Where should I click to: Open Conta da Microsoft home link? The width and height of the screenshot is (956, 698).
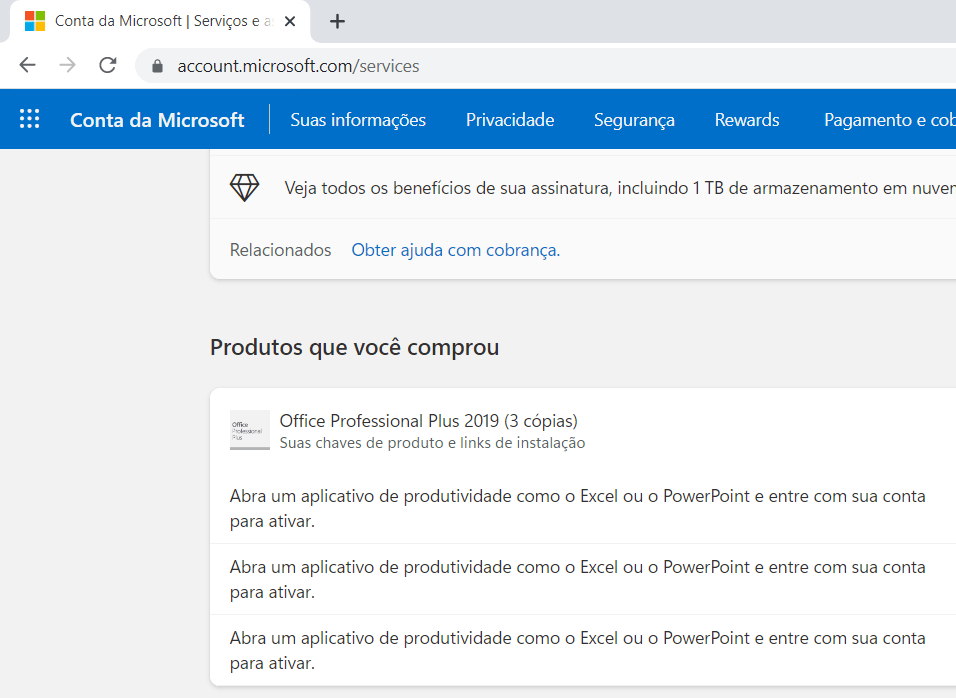(x=157, y=119)
